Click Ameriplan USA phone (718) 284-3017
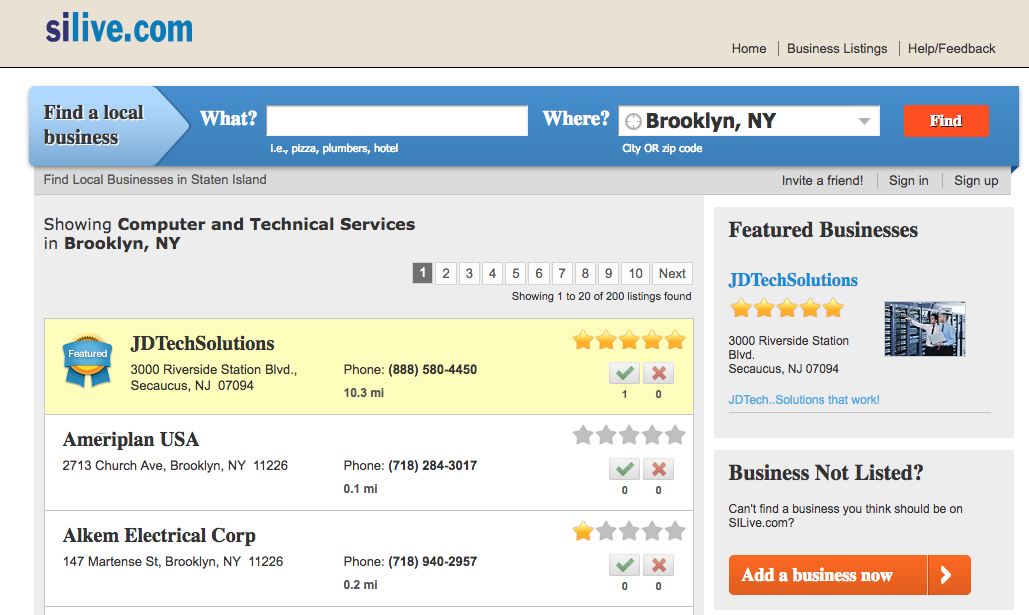Viewport: 1029px width, 615px height. 432,465
